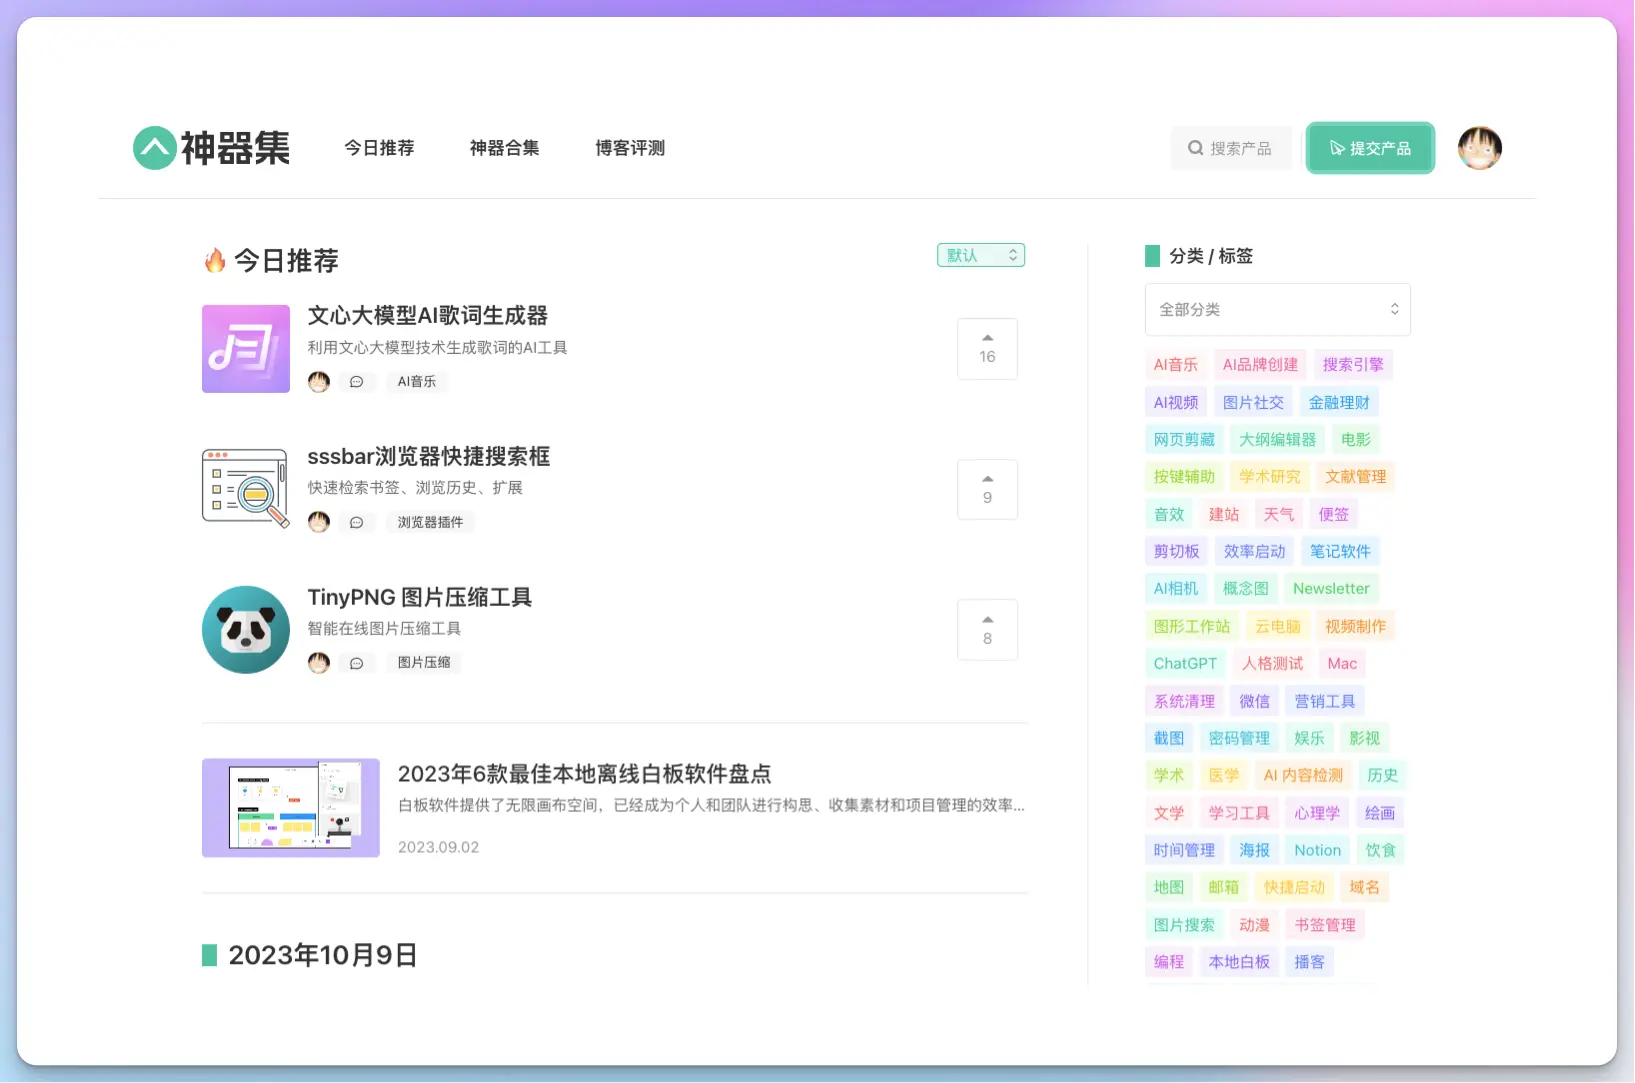The width and height of the screenshot is (1635, 1083).
Task: Click author avatar under 文心大模型AI歌词生成器
Action: pos(319,382)
